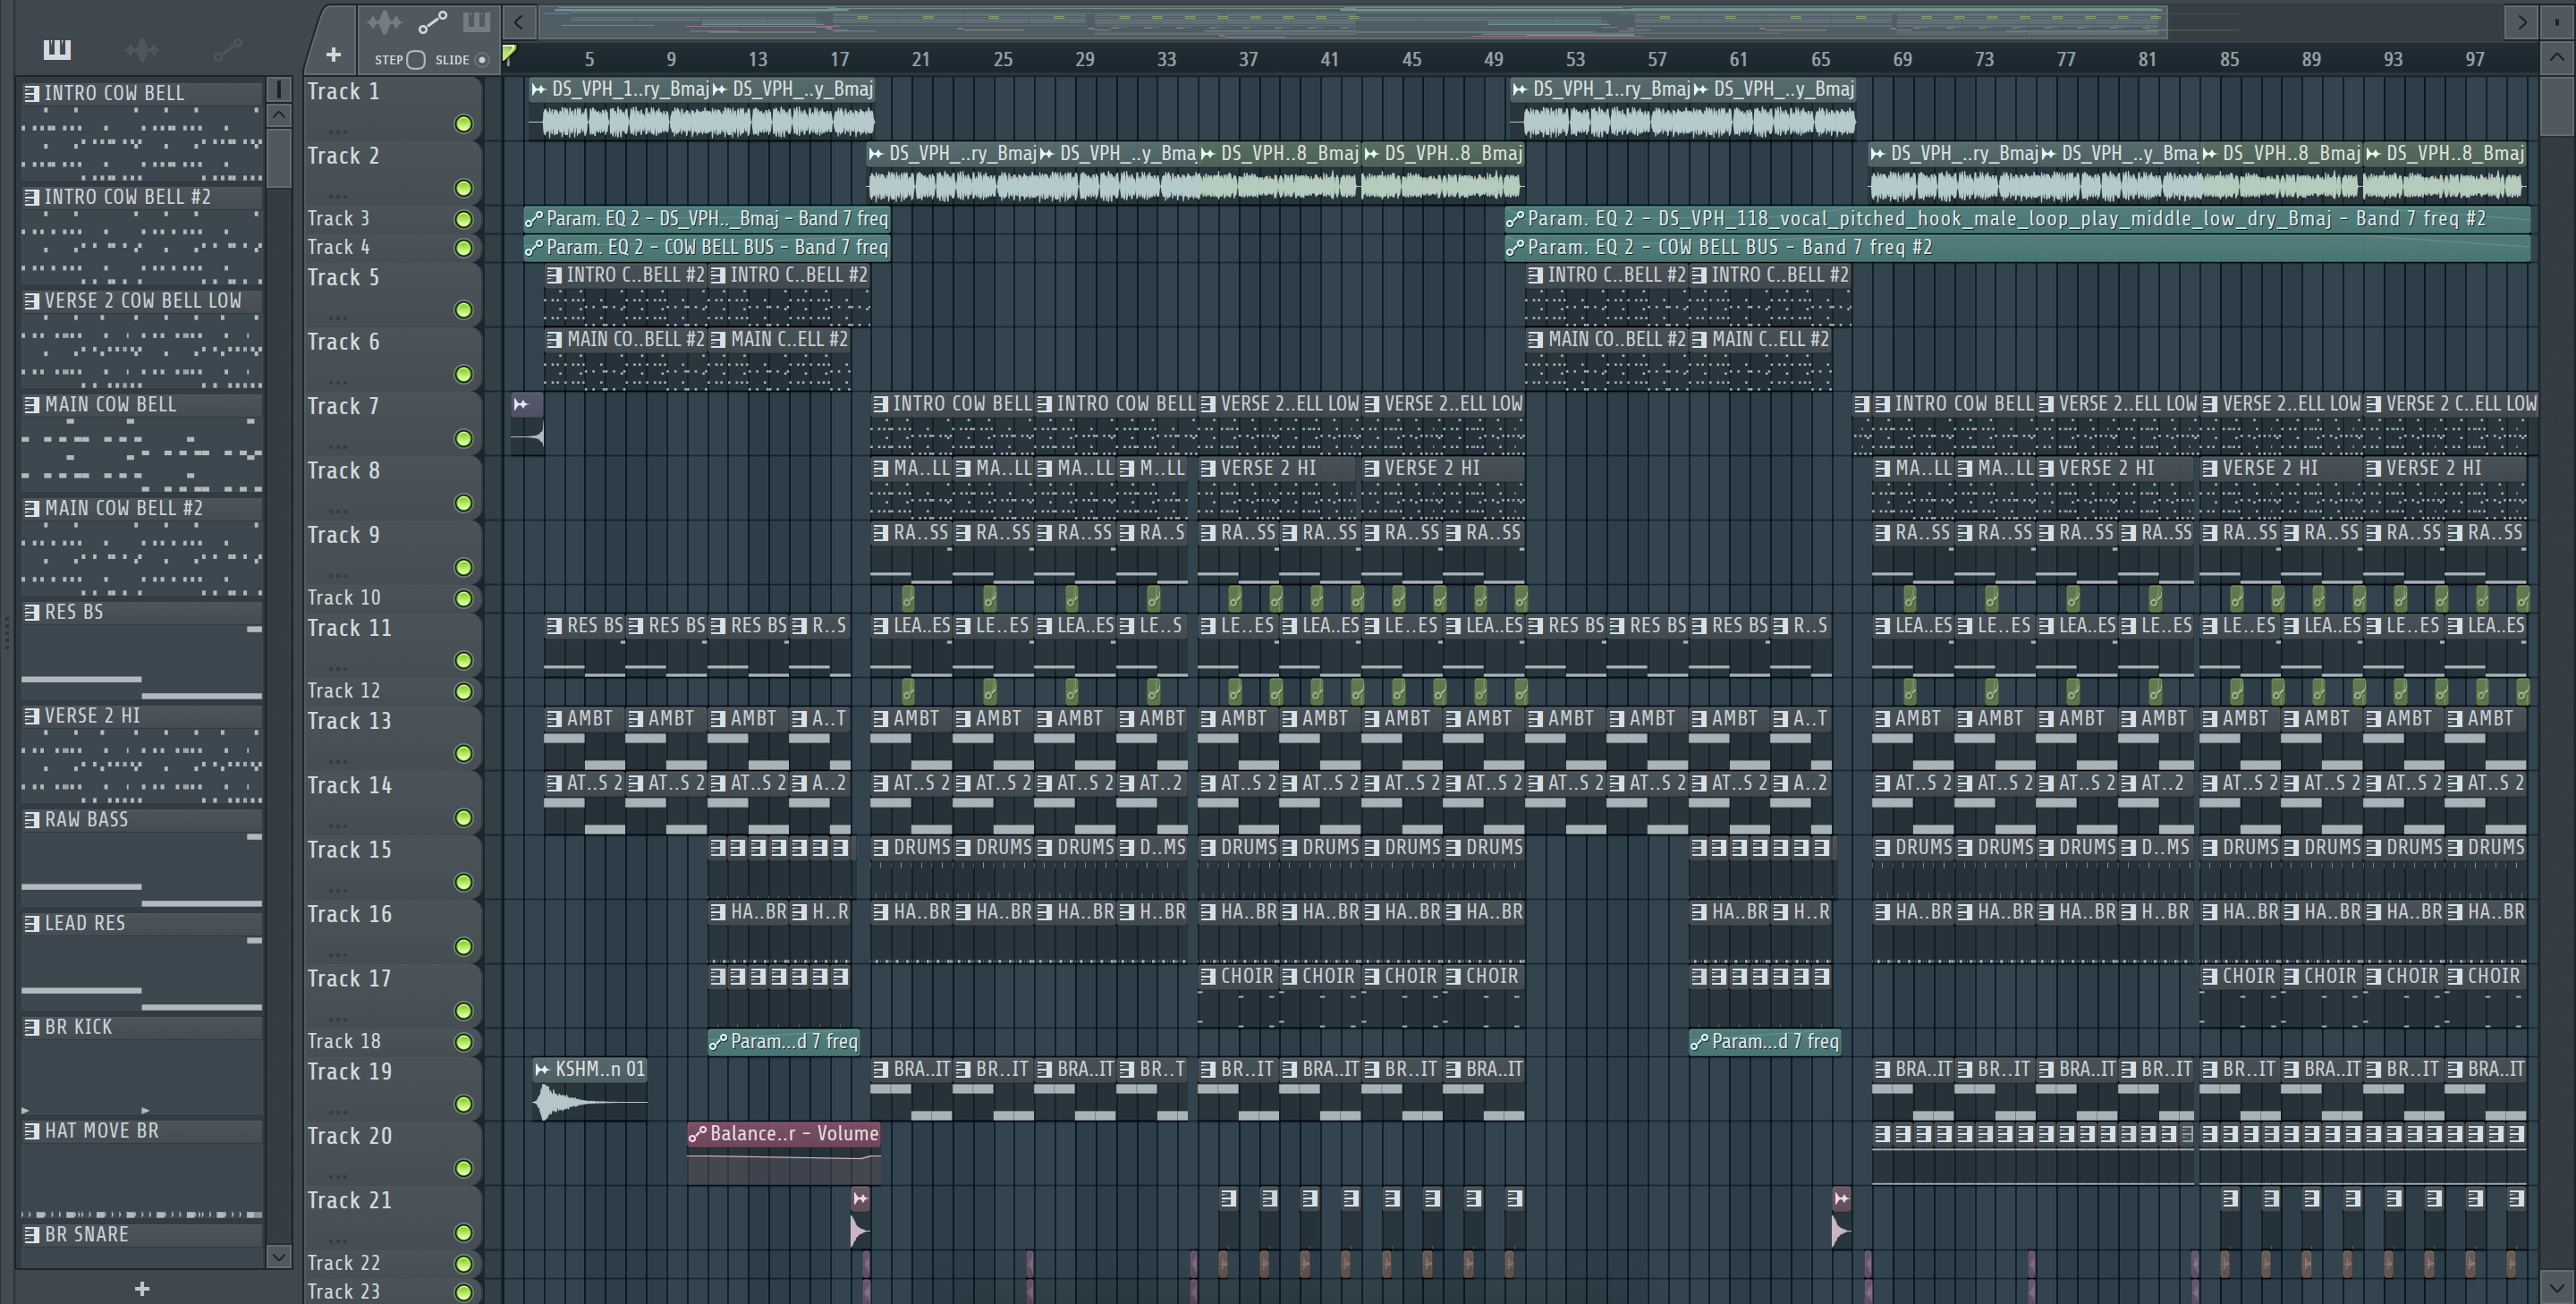Mute Track 21 with its green LED

click(463, 1233)
